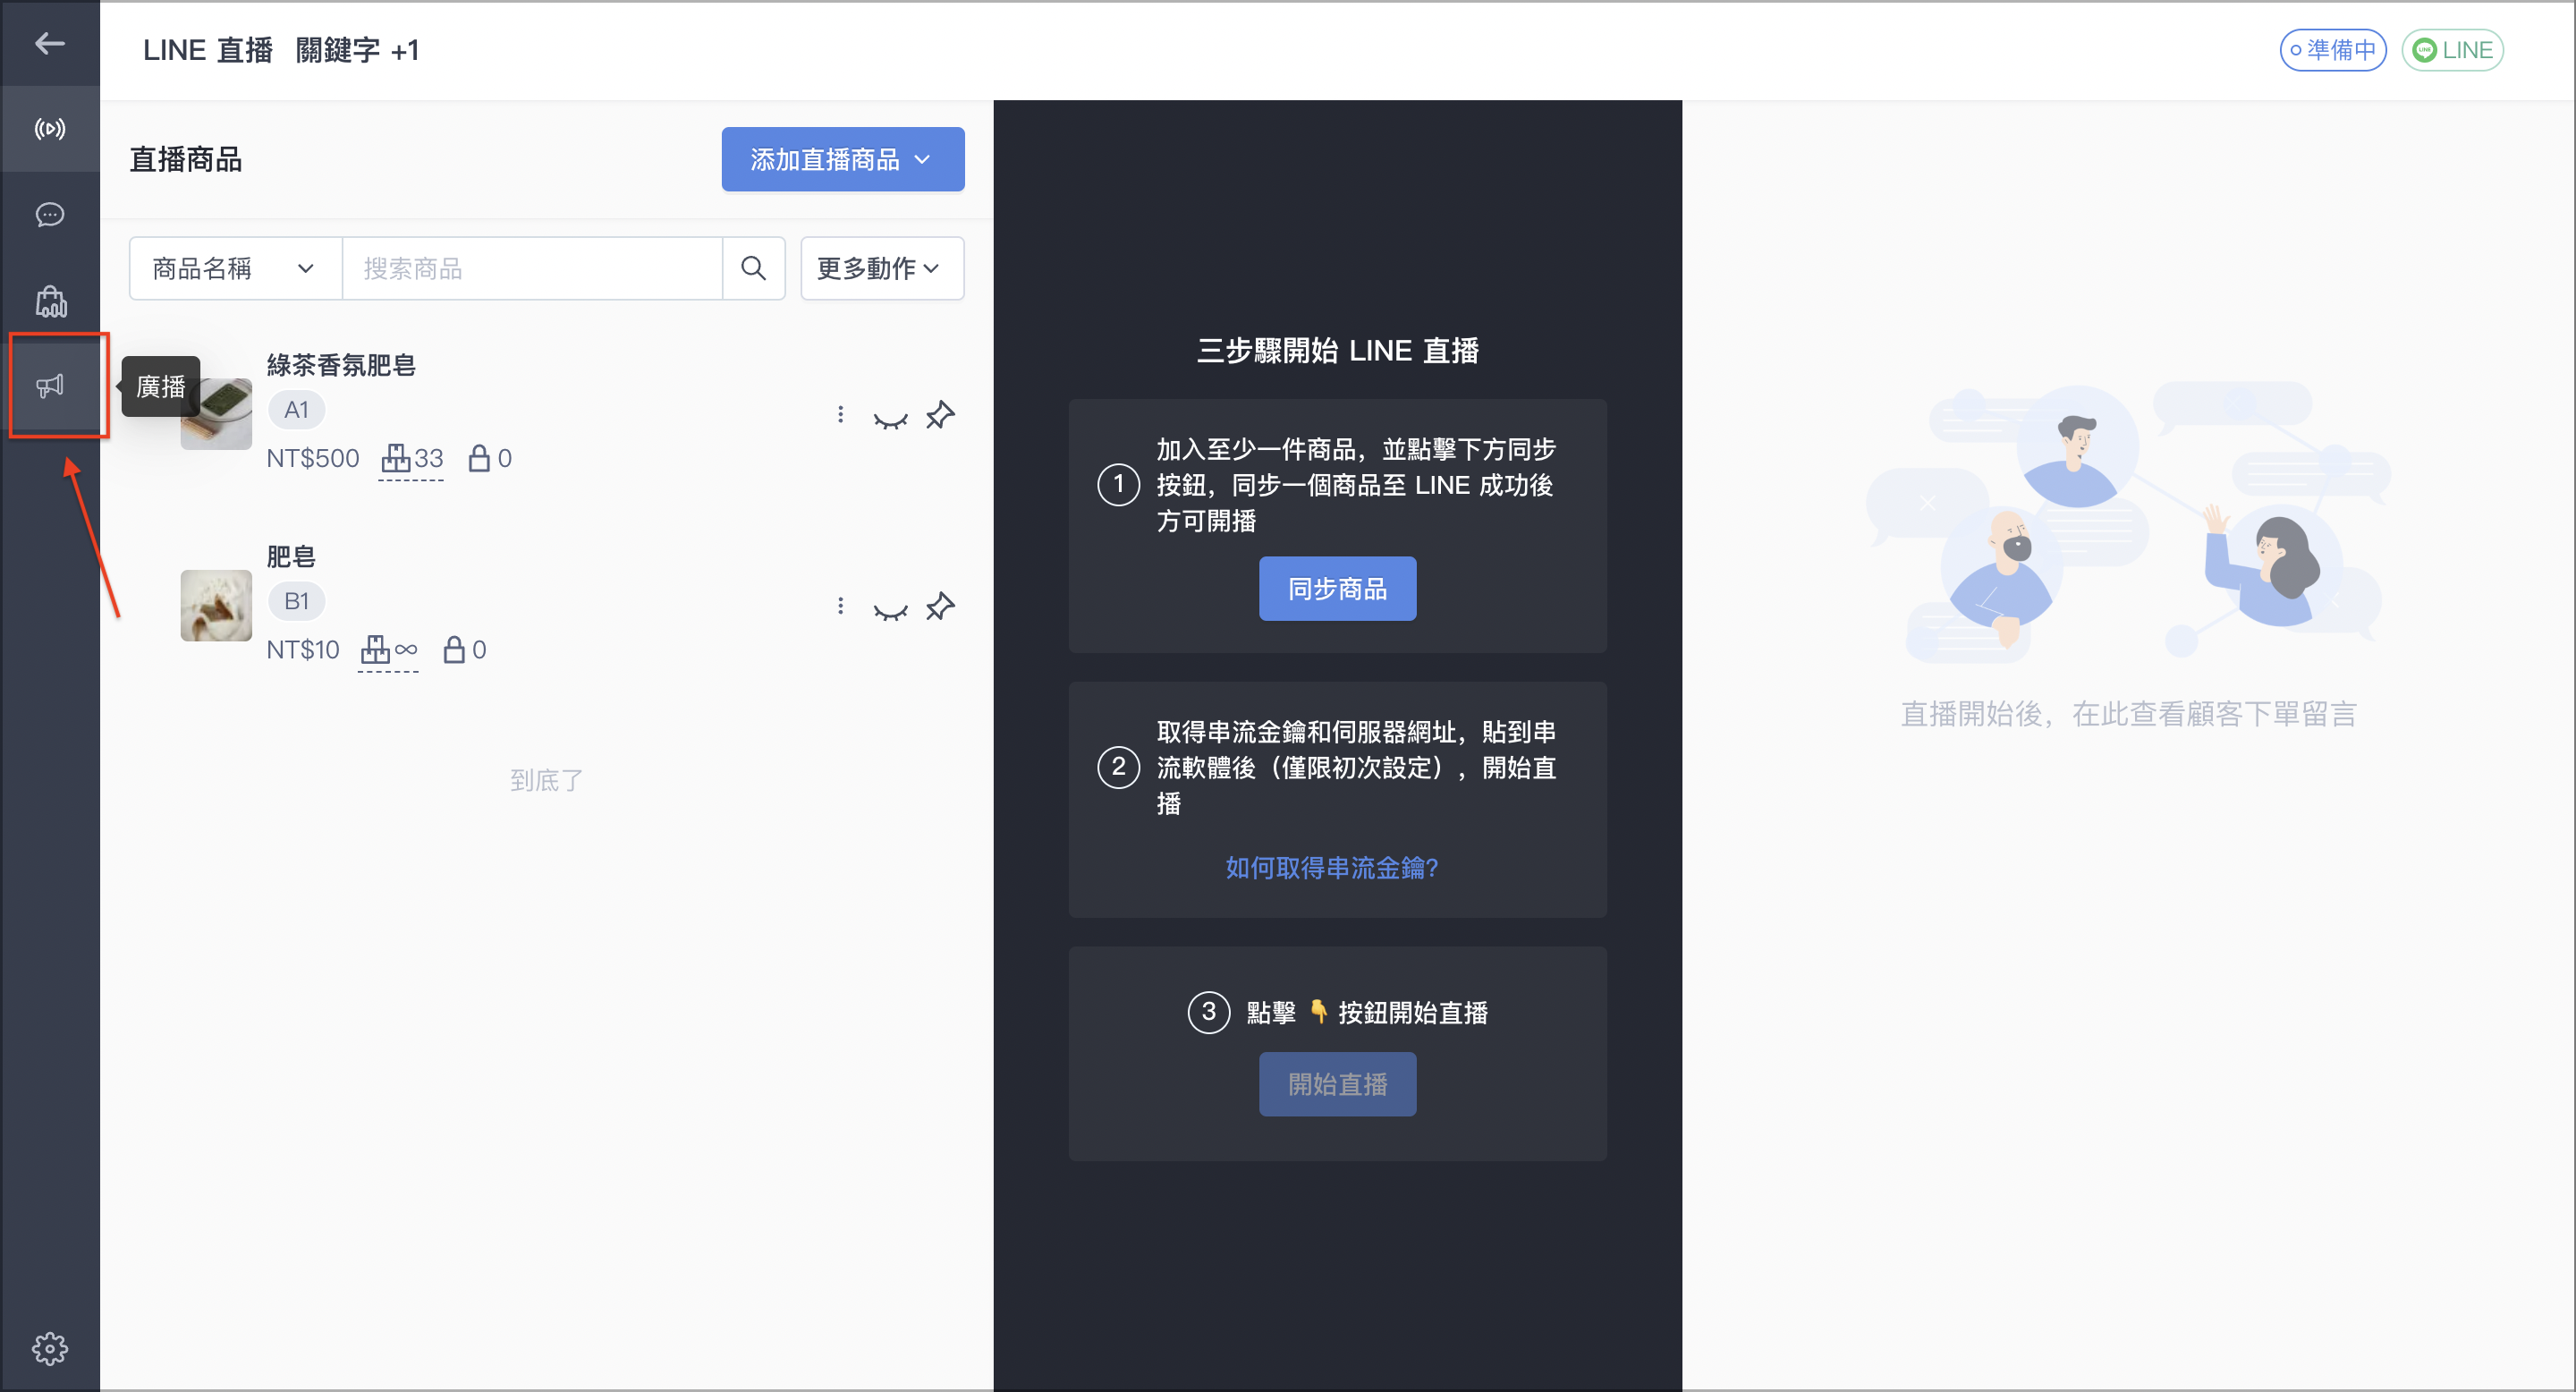Open more options for 綠茶香氛肥皂
This screenshot has width=2576, height=1392.
coord(840,414)
